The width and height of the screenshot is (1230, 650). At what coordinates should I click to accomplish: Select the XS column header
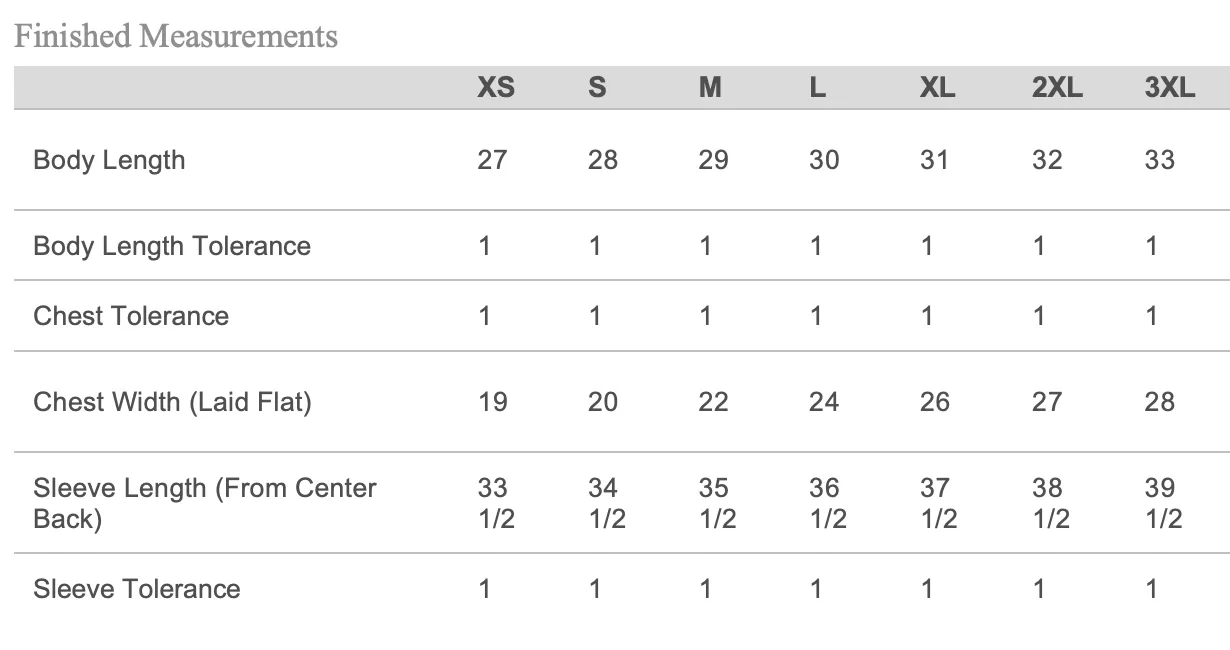[496, 88]
